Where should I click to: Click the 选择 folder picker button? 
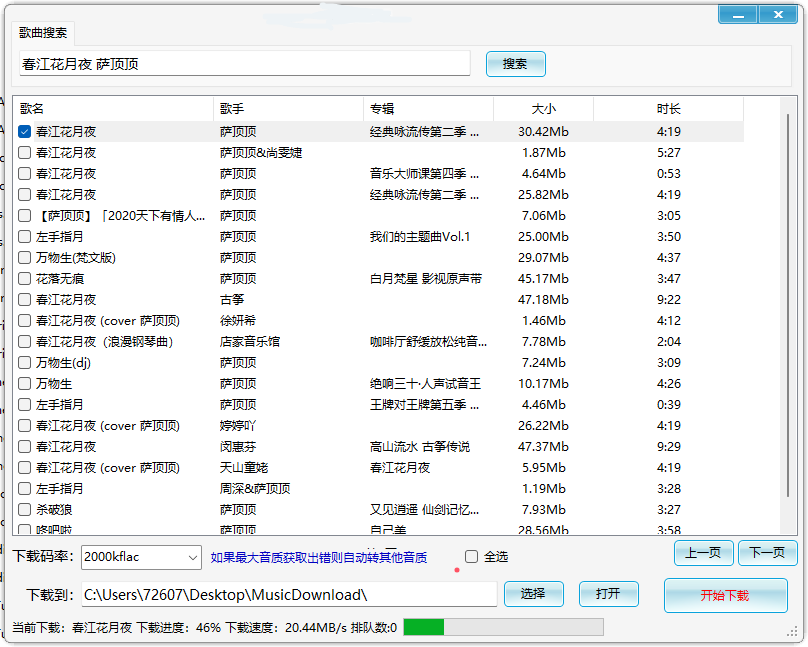[x=533, y=593]
